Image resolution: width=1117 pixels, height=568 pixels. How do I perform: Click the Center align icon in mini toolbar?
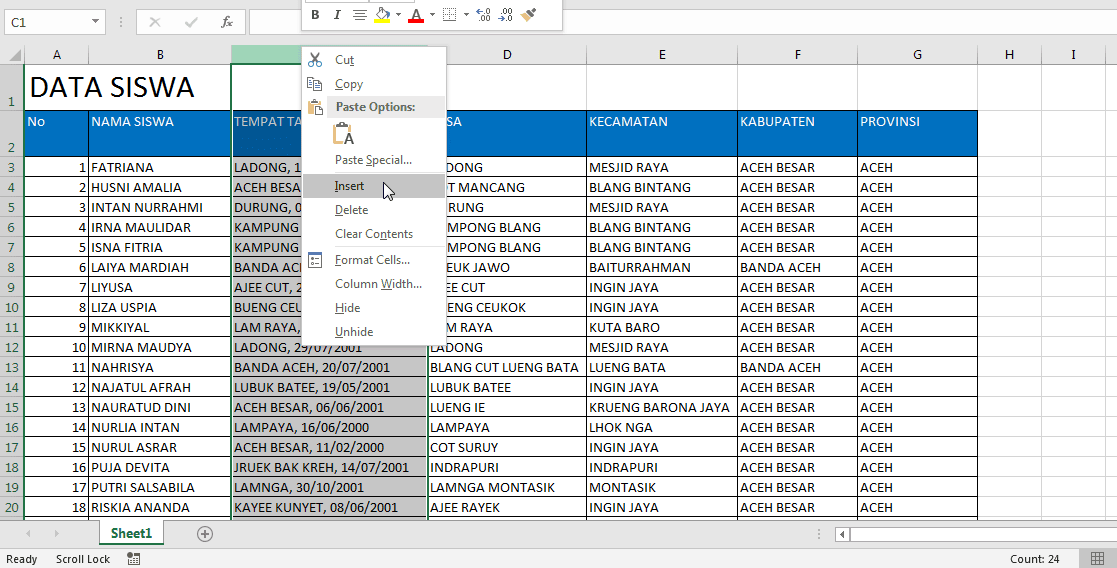click(360, 15)
